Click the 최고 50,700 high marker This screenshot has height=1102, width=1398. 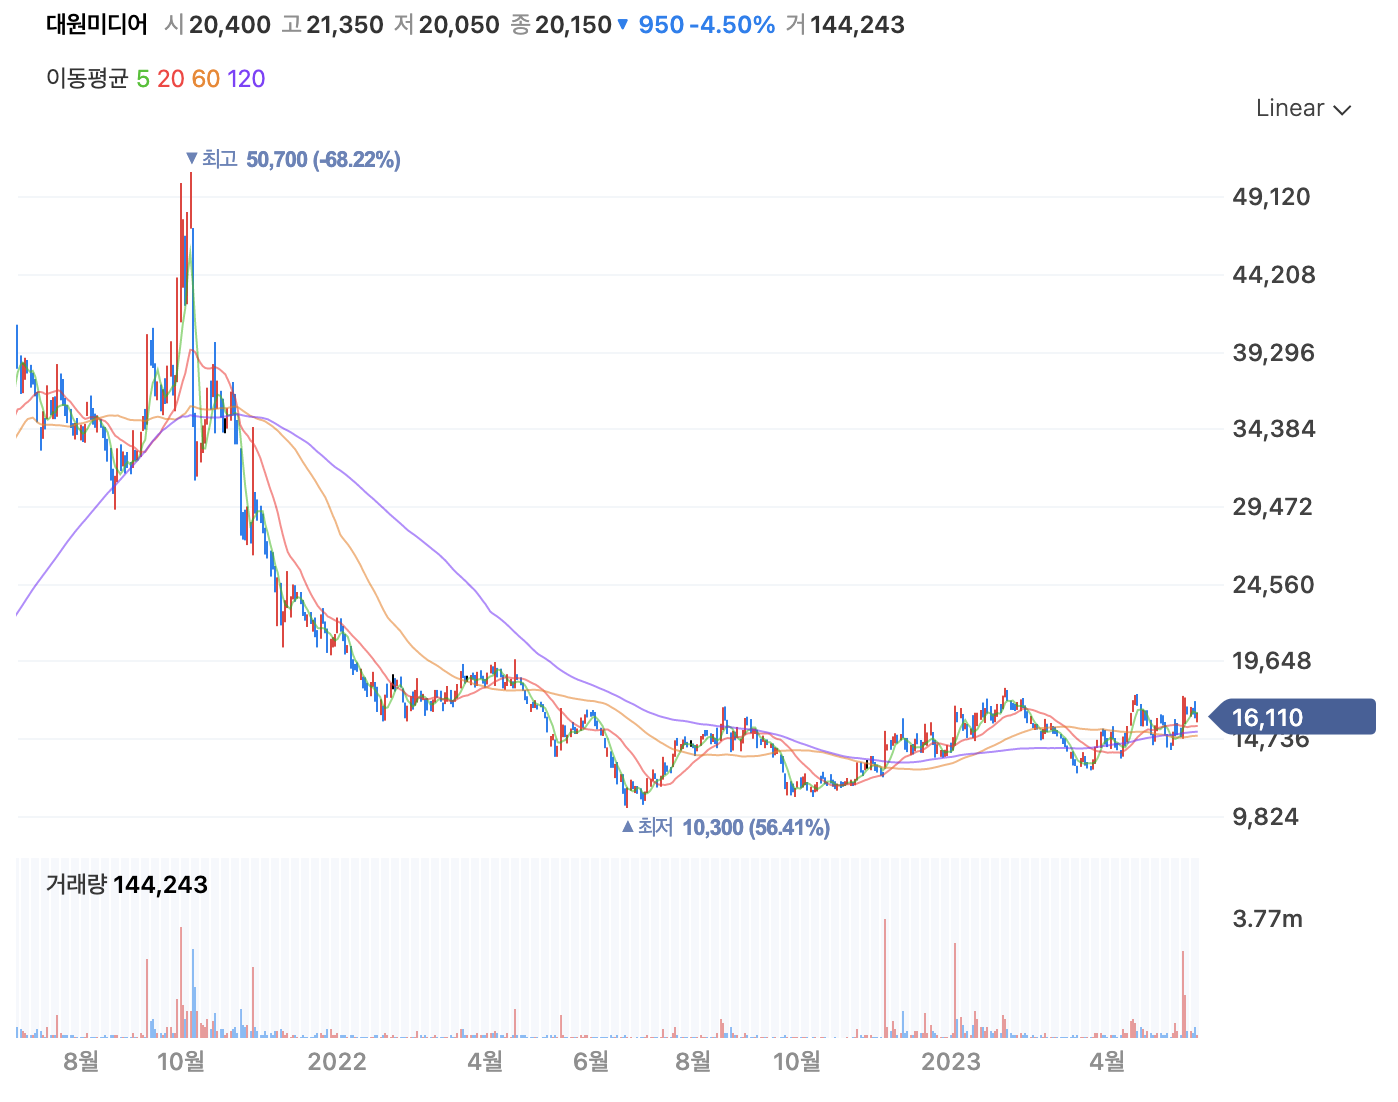[293, 160]
